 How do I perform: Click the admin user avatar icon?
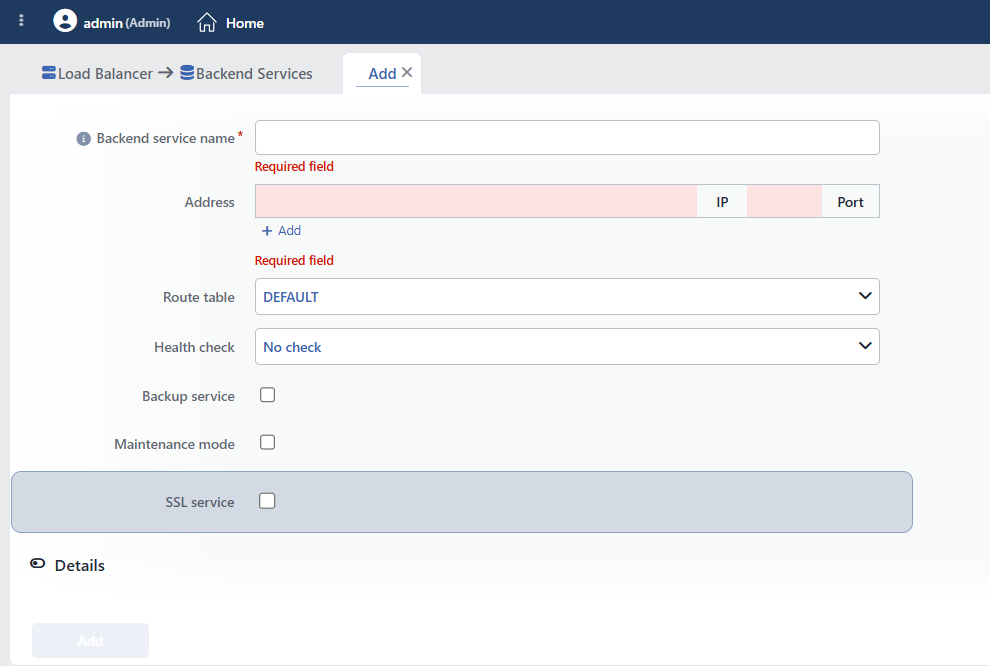(x=65, y=21)
